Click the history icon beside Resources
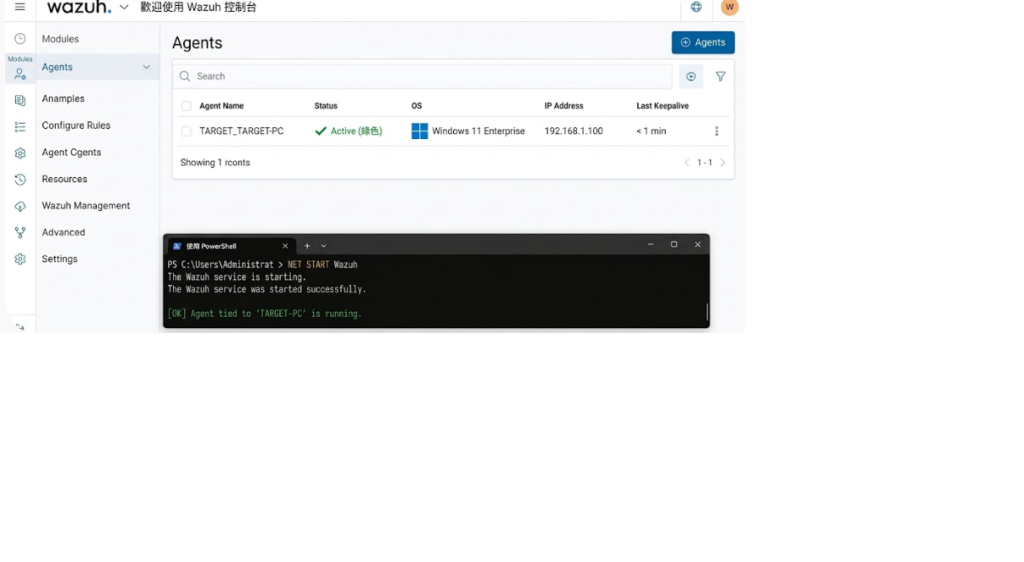 [x=20, y=180]
